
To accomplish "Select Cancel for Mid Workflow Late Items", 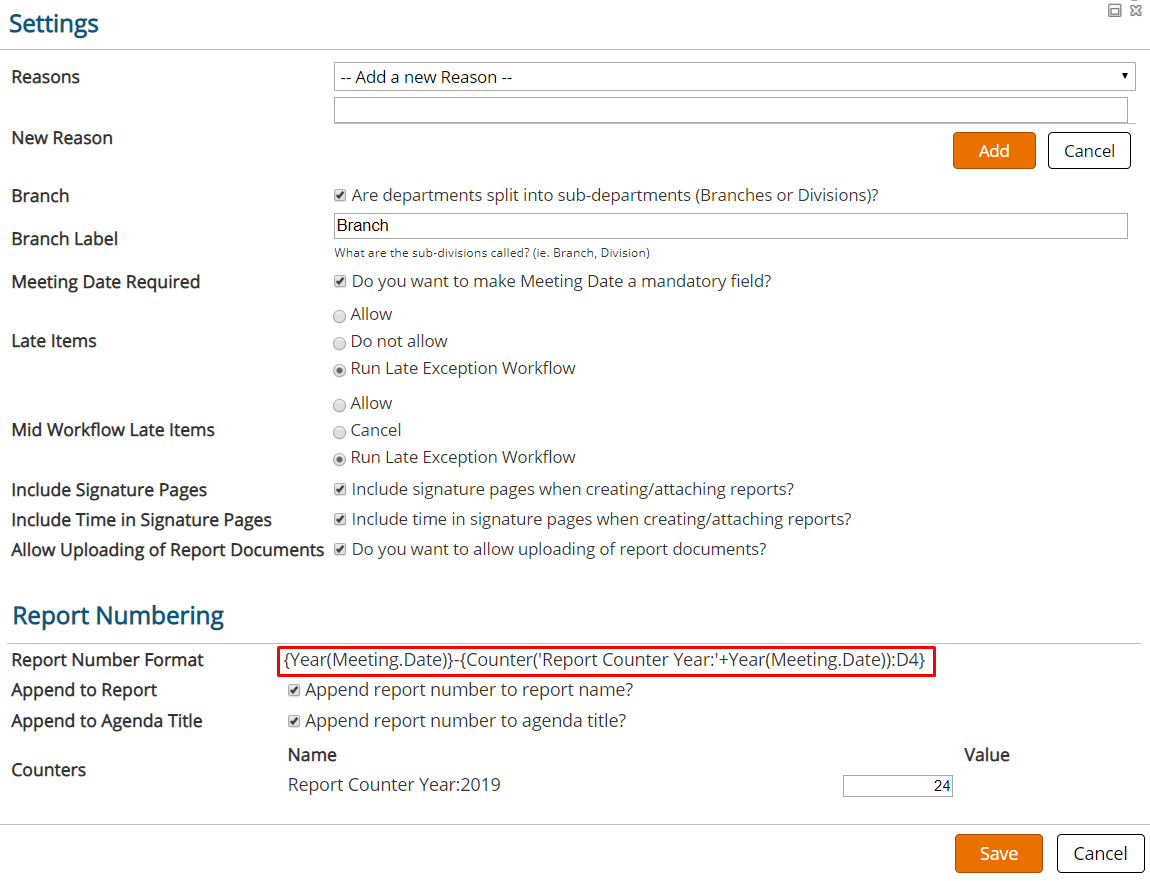I will pyautogui.click(x=339, y=432).
